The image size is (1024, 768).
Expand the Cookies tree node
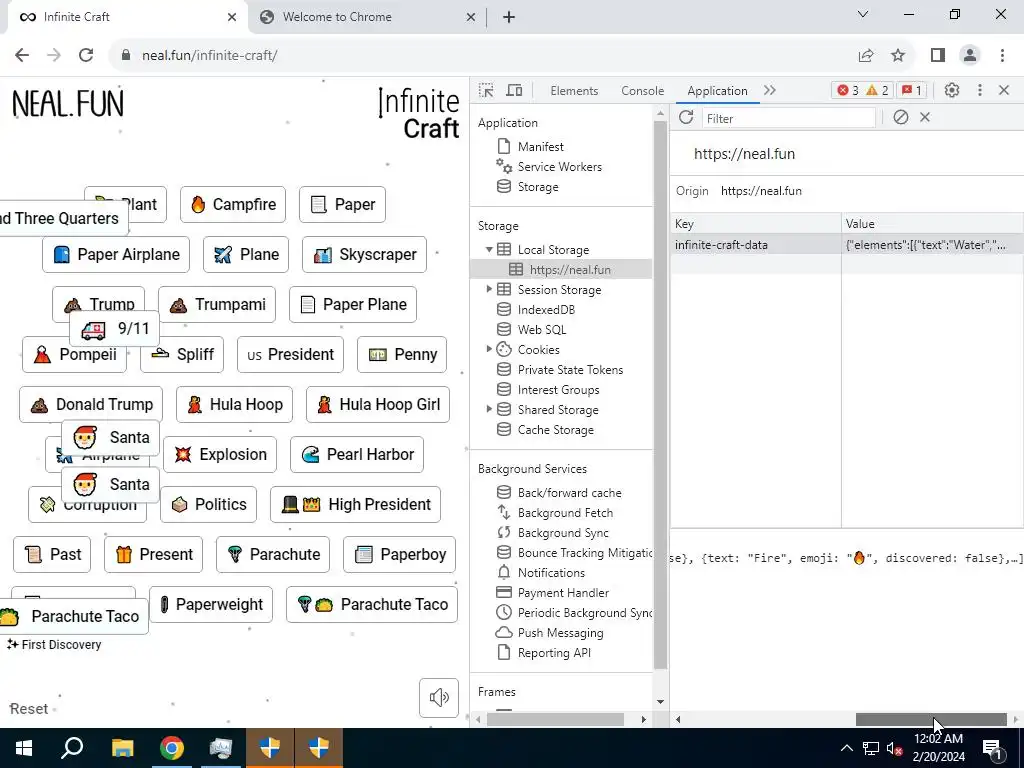(x=489, y=349)
